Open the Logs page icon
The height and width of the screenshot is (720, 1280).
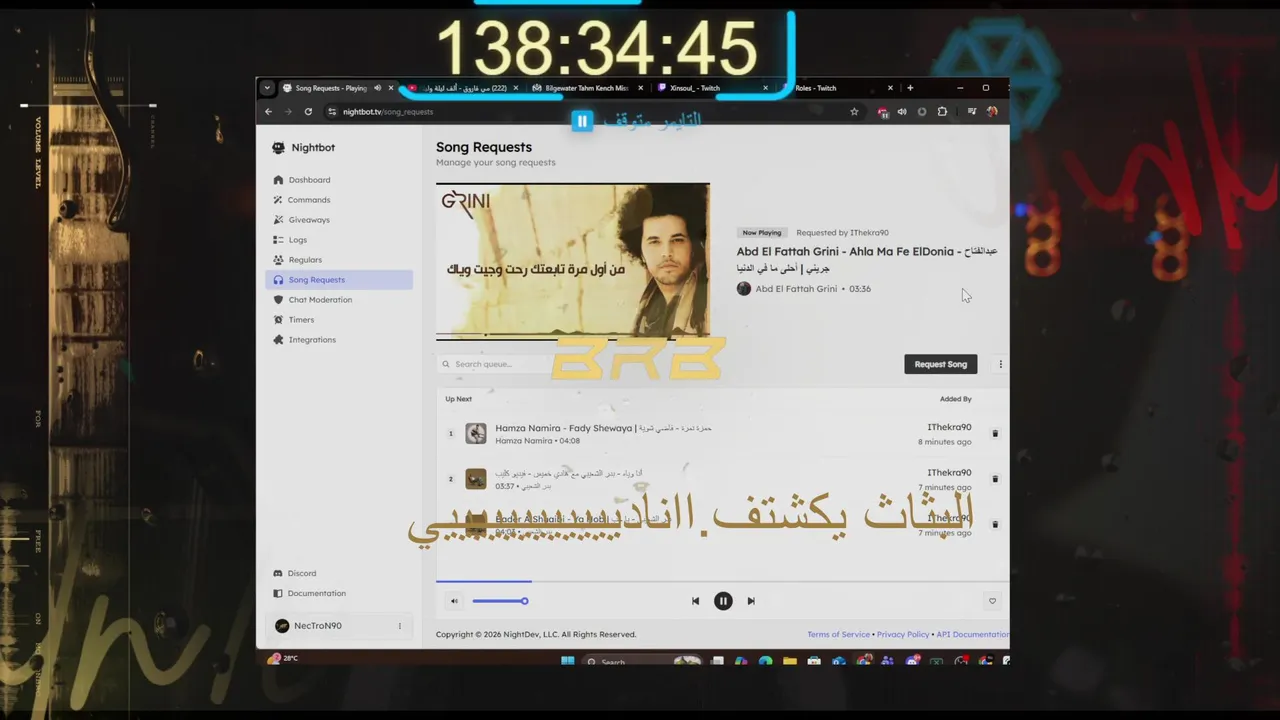coord(278,240)
